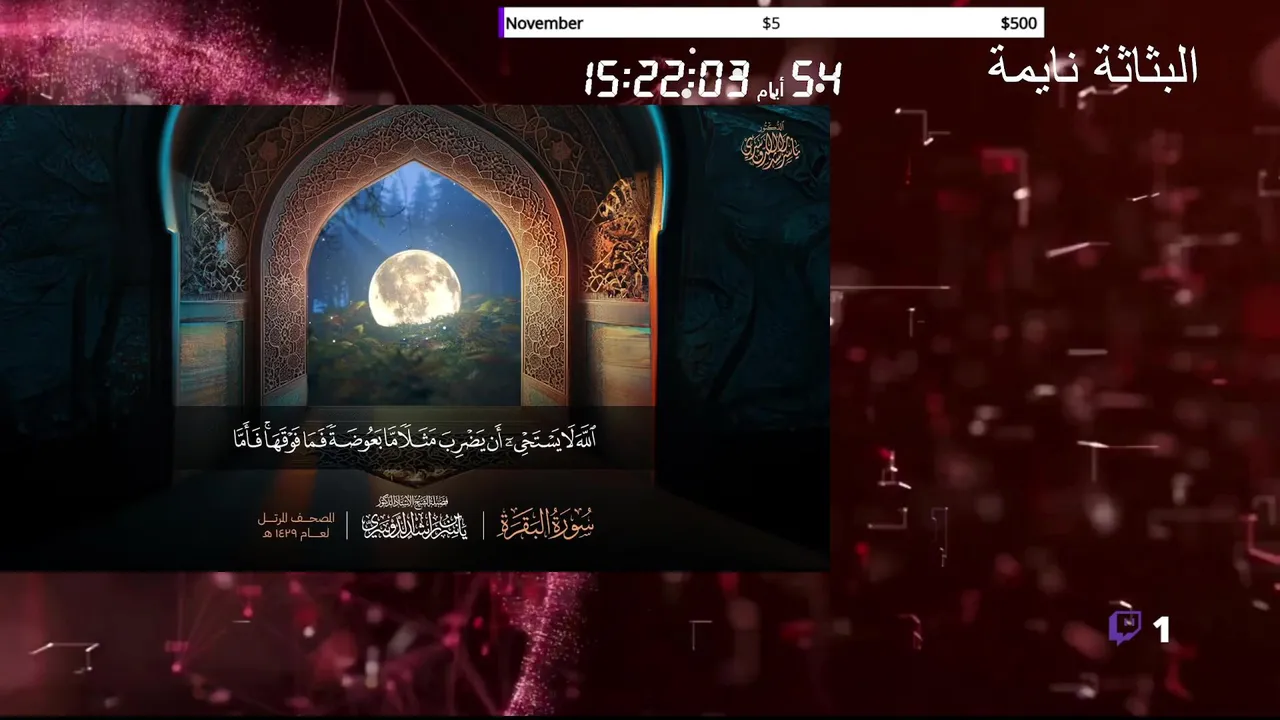Click the golden calligraphy logo at top of the video
This screenshot has width=1280, height=720.
770,146
